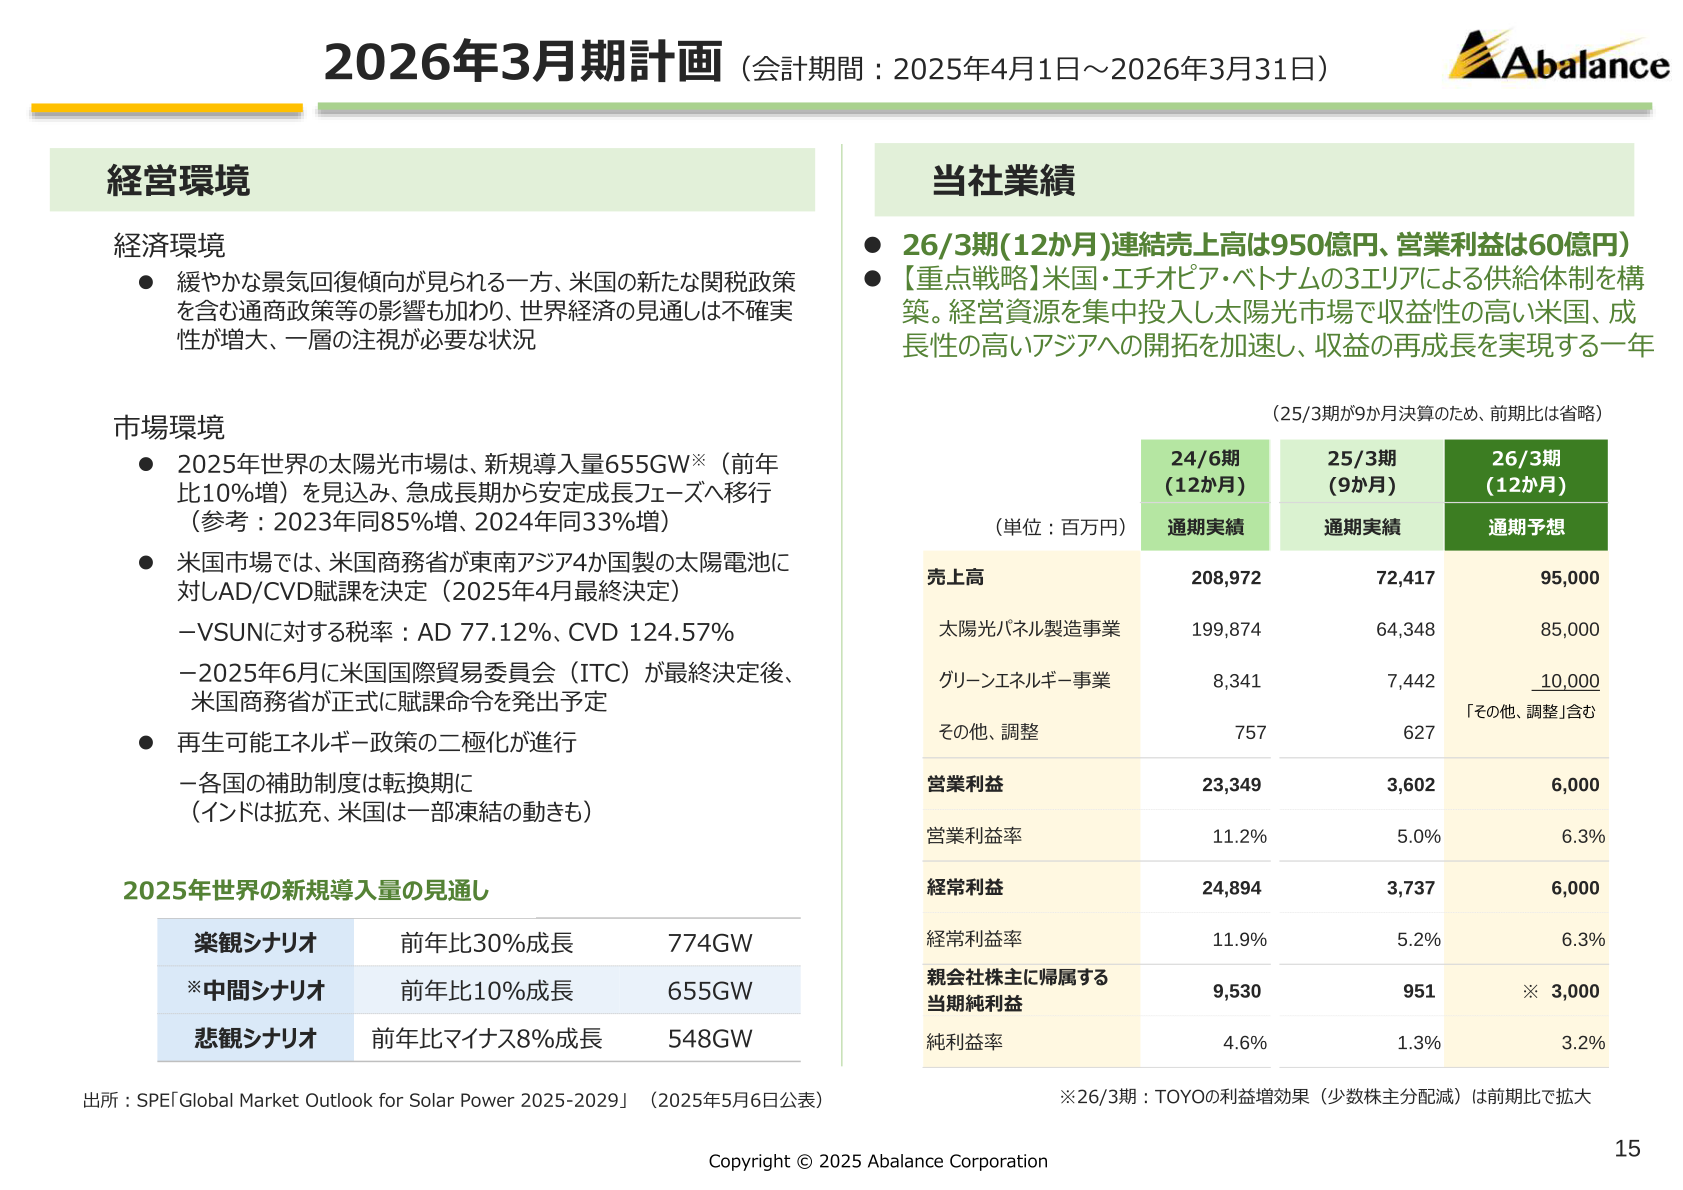
Task: Click the SPE Global Market Outlook source note
Action: pos(453,1100)
